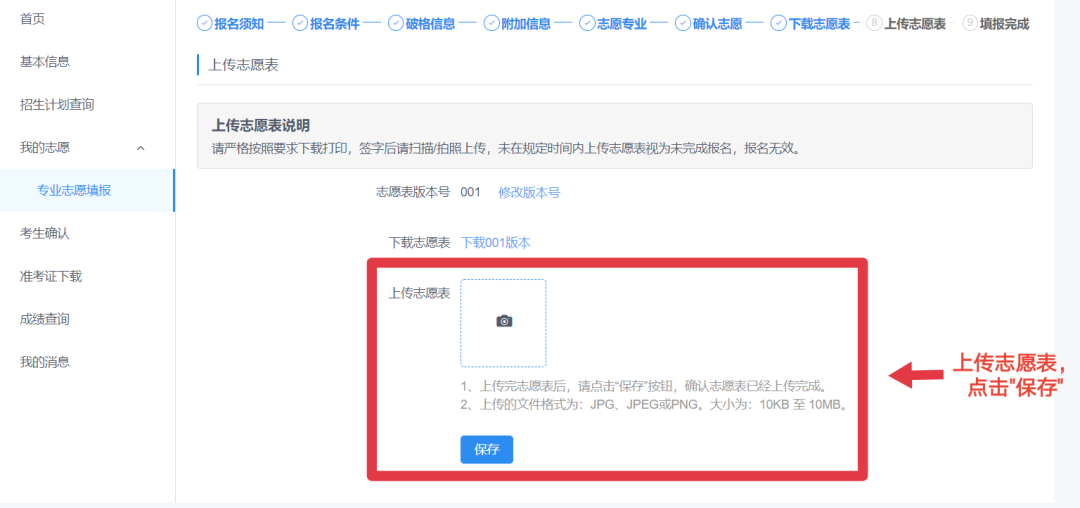
Task: Click check icon beside 报名须知 step
Action: click(205, 23)
